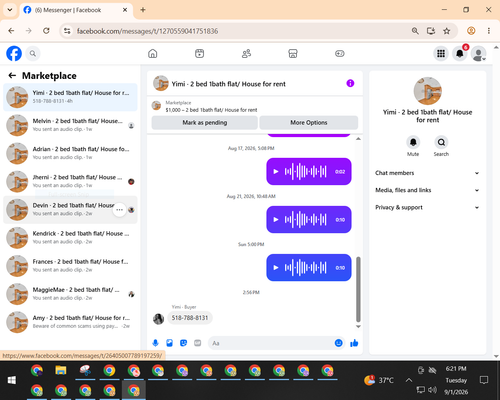
Task: Choose a sticker icon in composer
Action: 183,343
